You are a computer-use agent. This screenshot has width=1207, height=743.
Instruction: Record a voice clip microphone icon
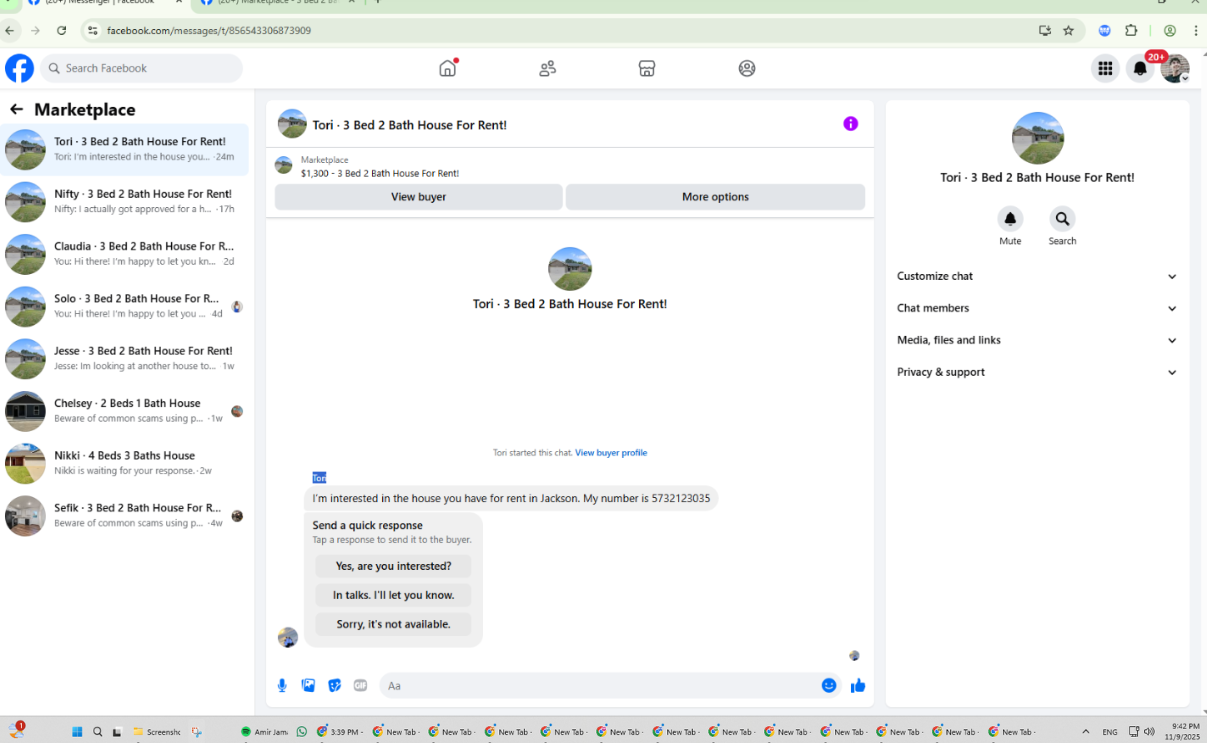282,685
